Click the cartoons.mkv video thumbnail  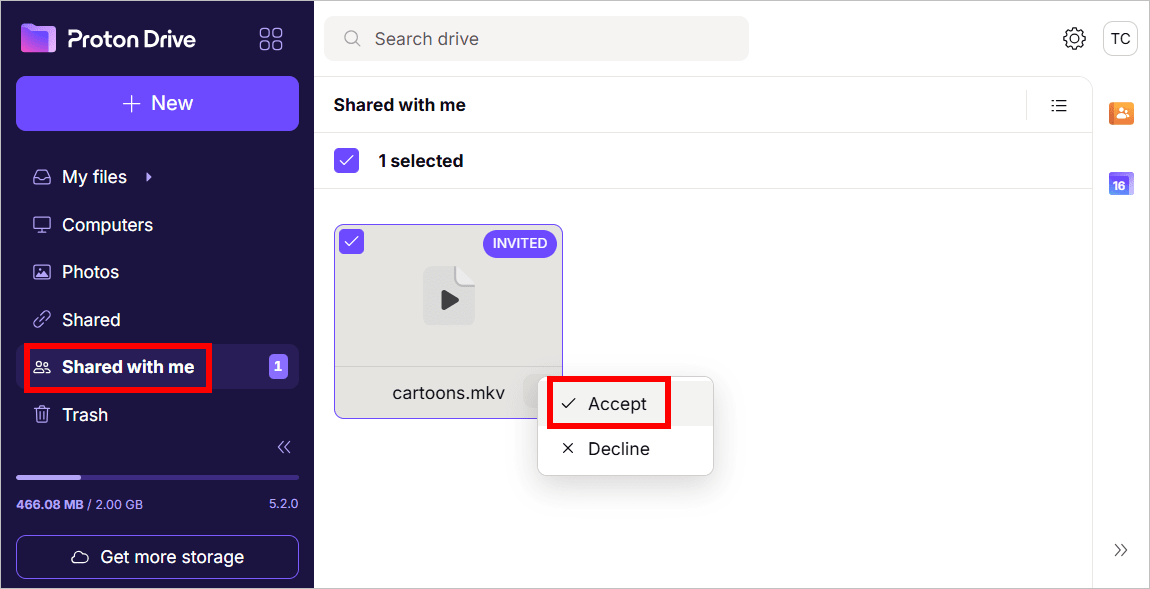(449, 296)
